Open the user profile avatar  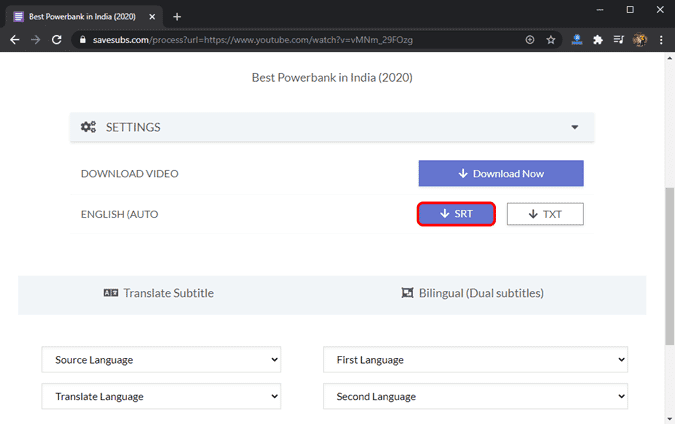click(x=640, y=40)
